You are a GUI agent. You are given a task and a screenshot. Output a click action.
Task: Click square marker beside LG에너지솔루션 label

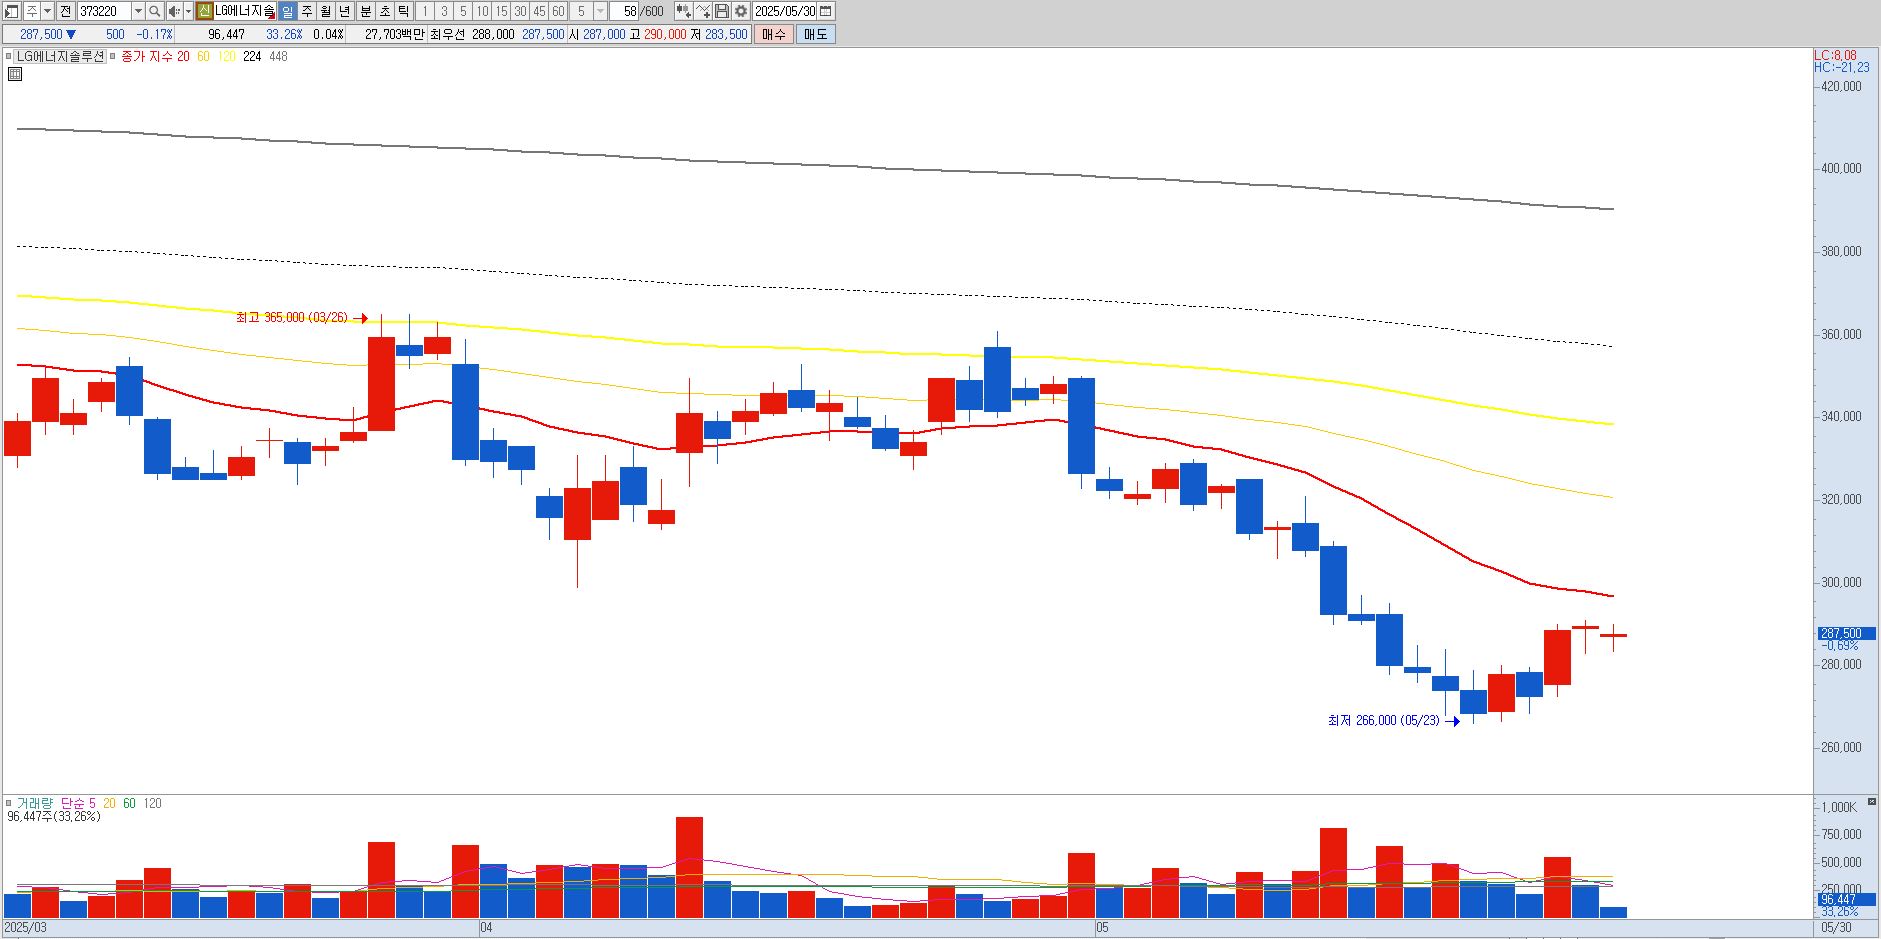[9, 57]
